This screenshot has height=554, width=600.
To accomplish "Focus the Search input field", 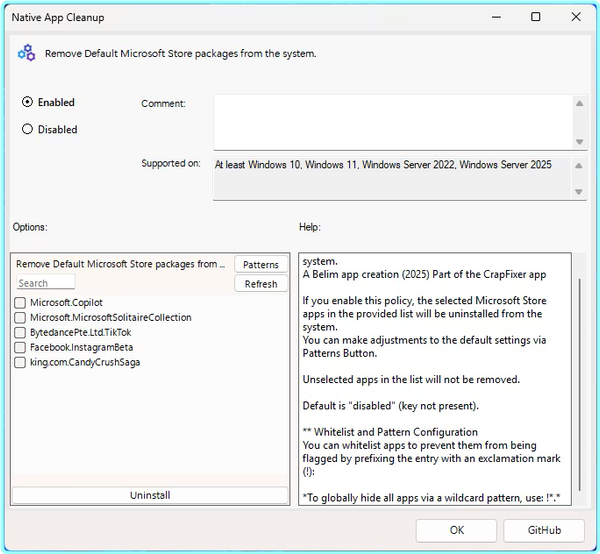I will [46, 282].
